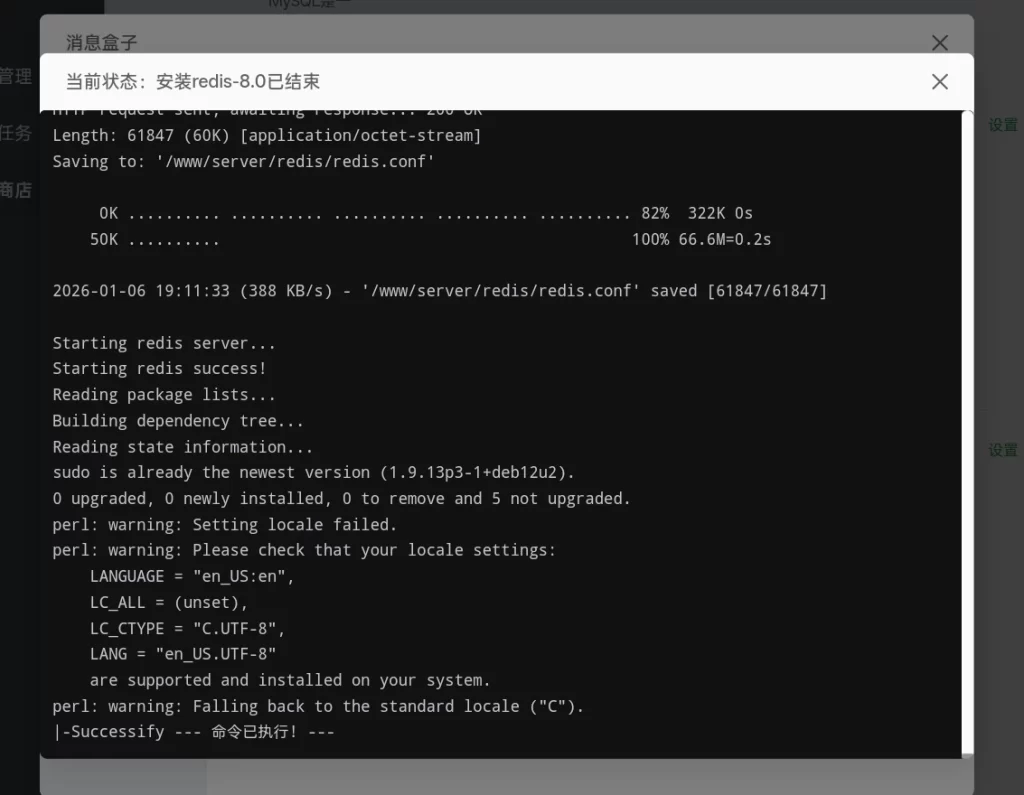Click the 当前状态 install status header text
This screenshot has width=1024, height=795.
[193, 82]
